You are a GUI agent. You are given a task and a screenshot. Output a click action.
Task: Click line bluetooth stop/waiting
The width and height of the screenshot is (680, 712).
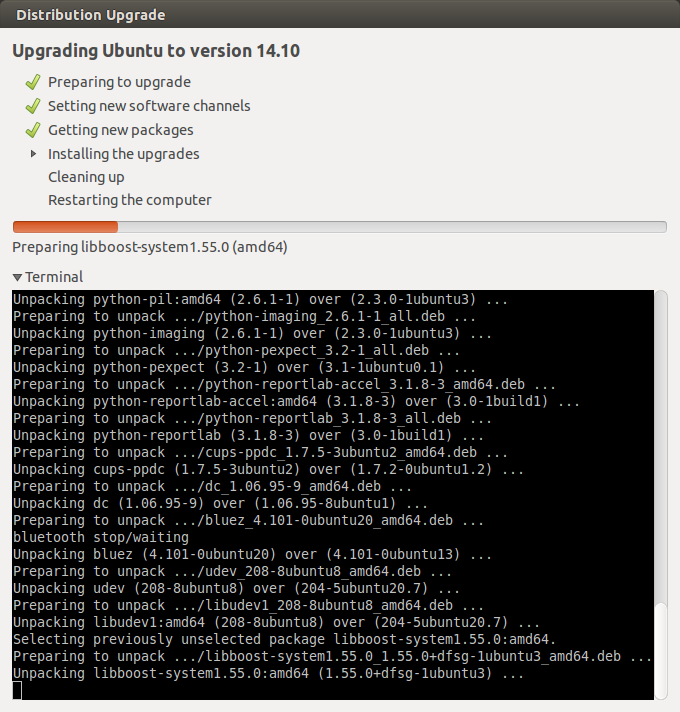pyautogui.click(x=101, y=538)
